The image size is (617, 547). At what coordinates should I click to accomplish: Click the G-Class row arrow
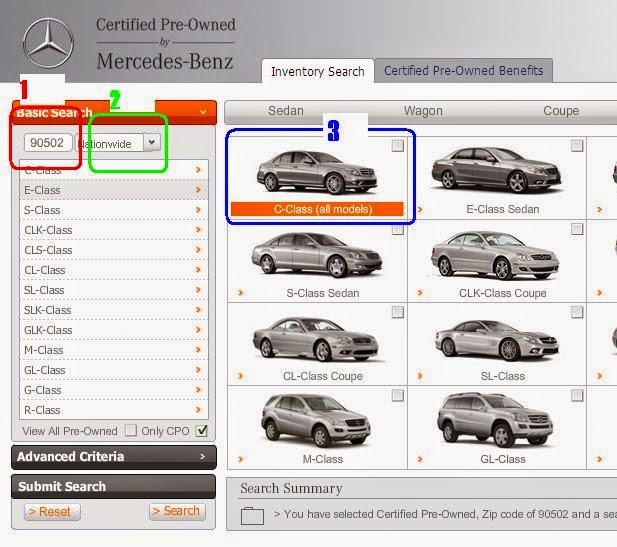coord(198,390)
